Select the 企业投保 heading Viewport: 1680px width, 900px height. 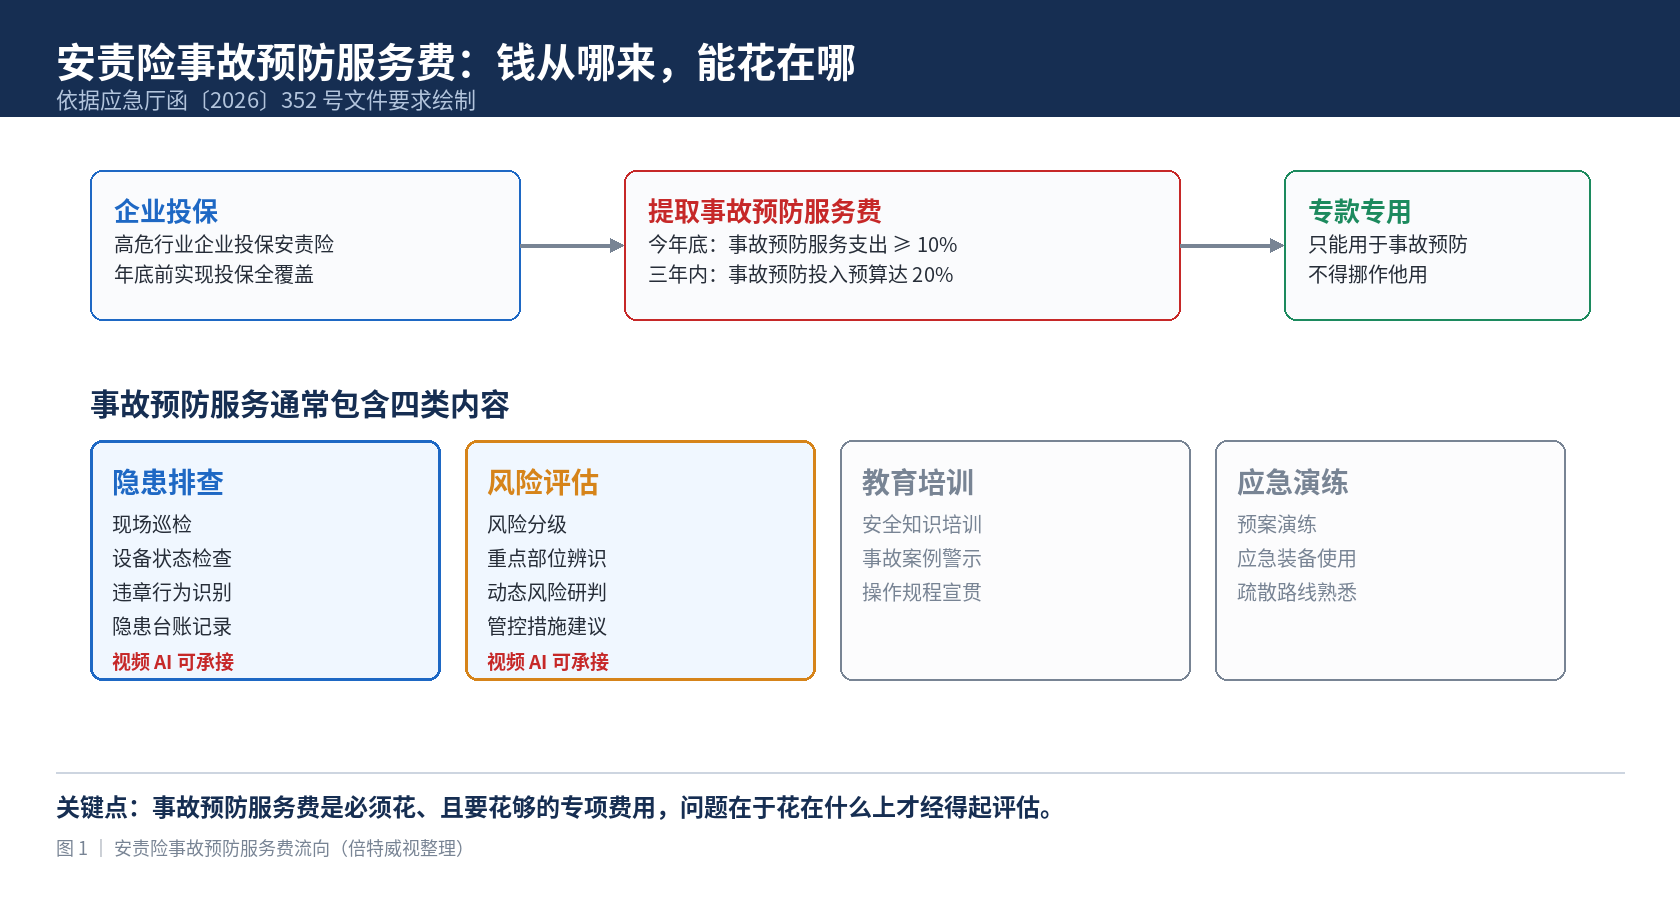coord(166,211)
